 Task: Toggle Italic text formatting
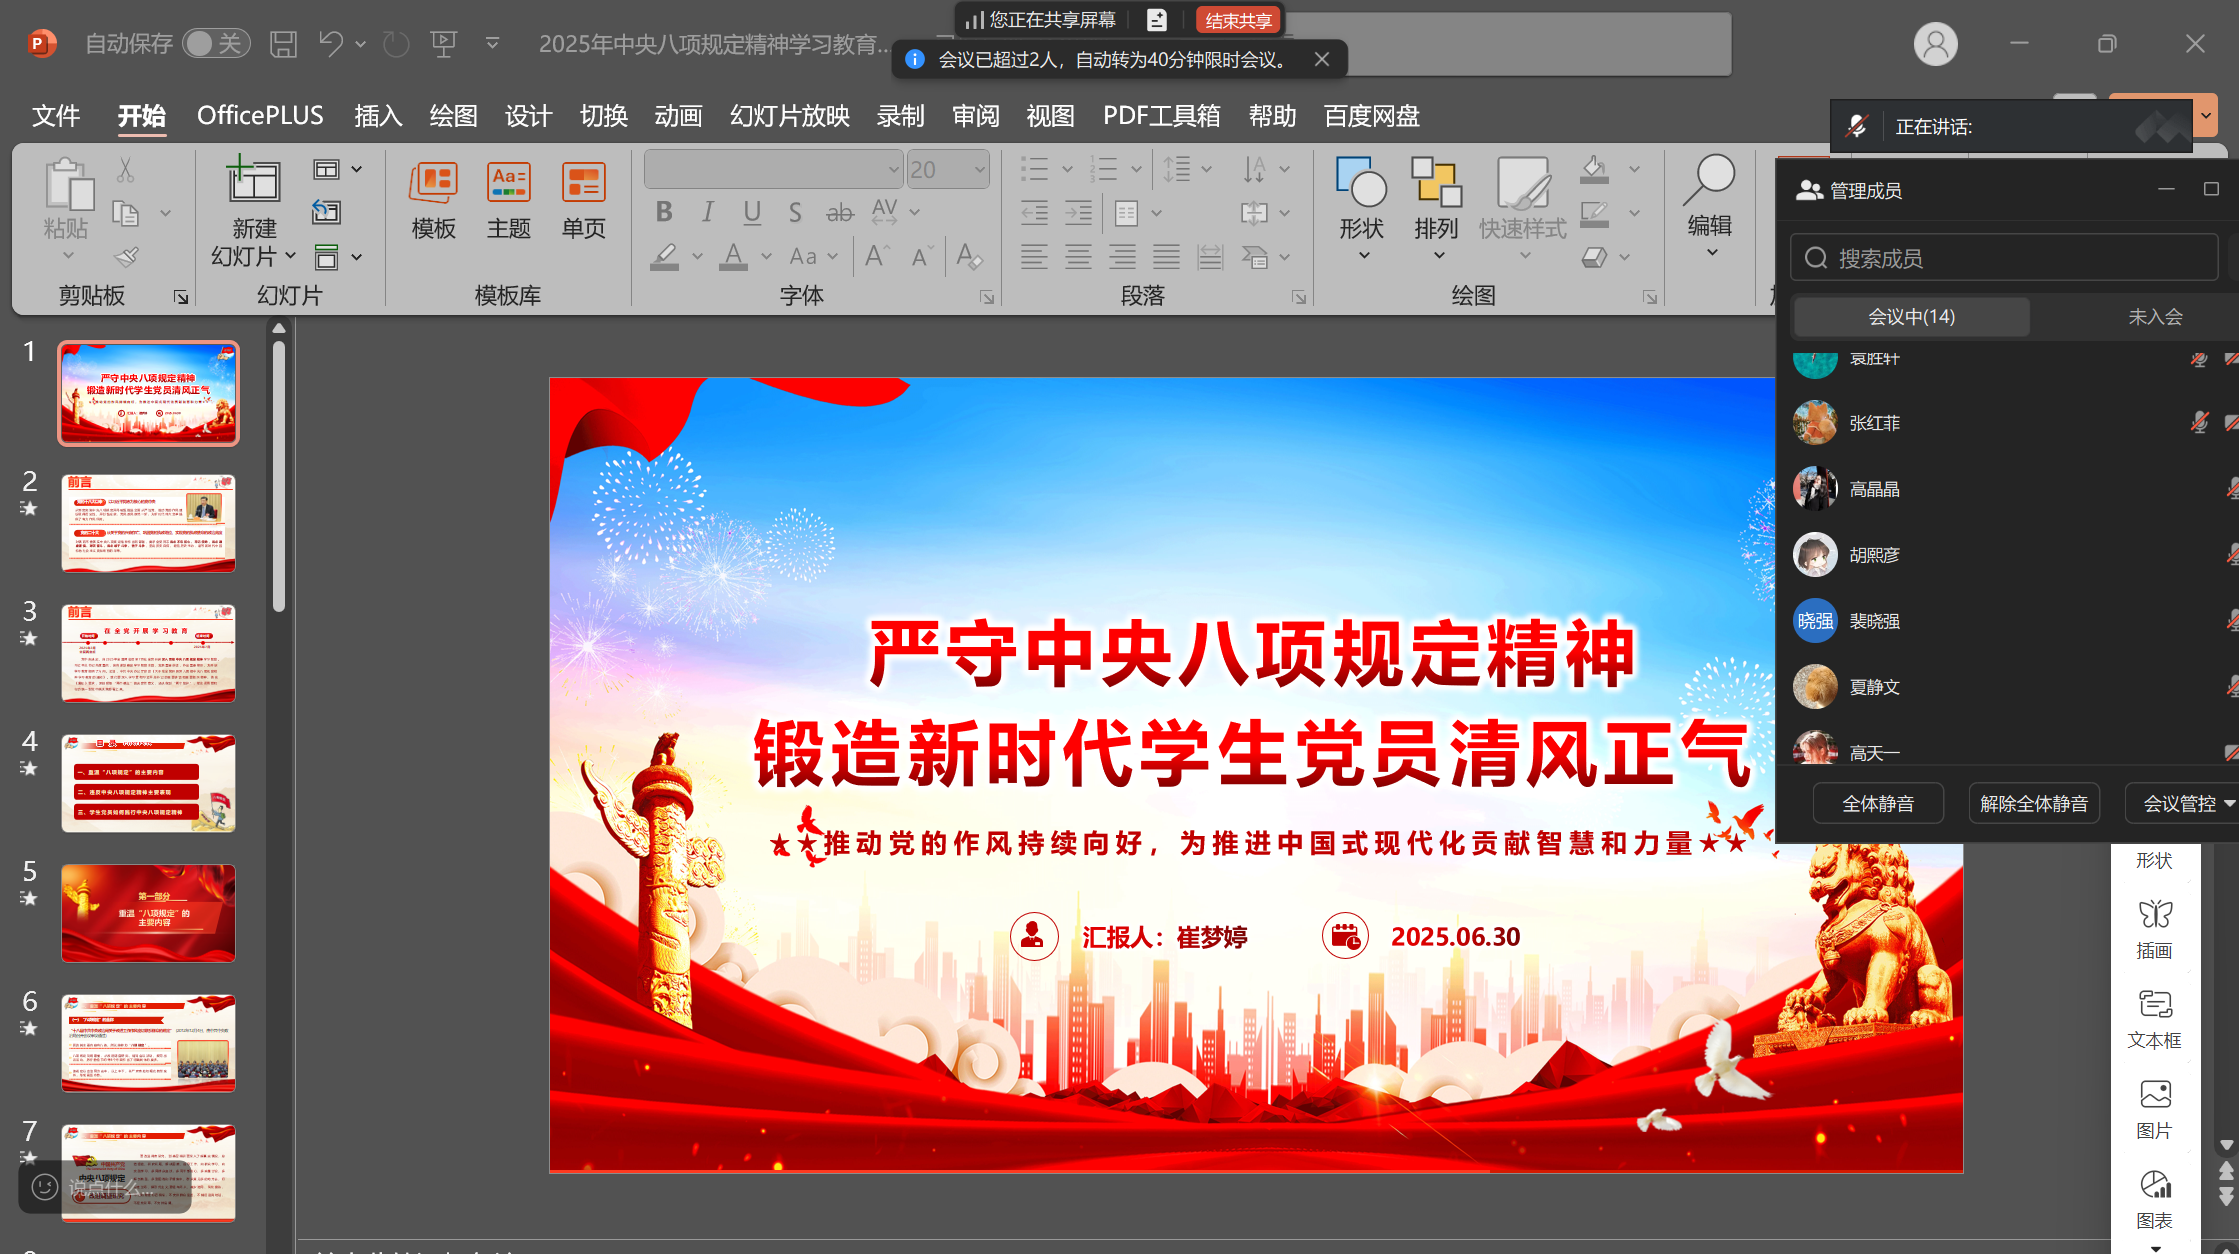tap(708, 212)
